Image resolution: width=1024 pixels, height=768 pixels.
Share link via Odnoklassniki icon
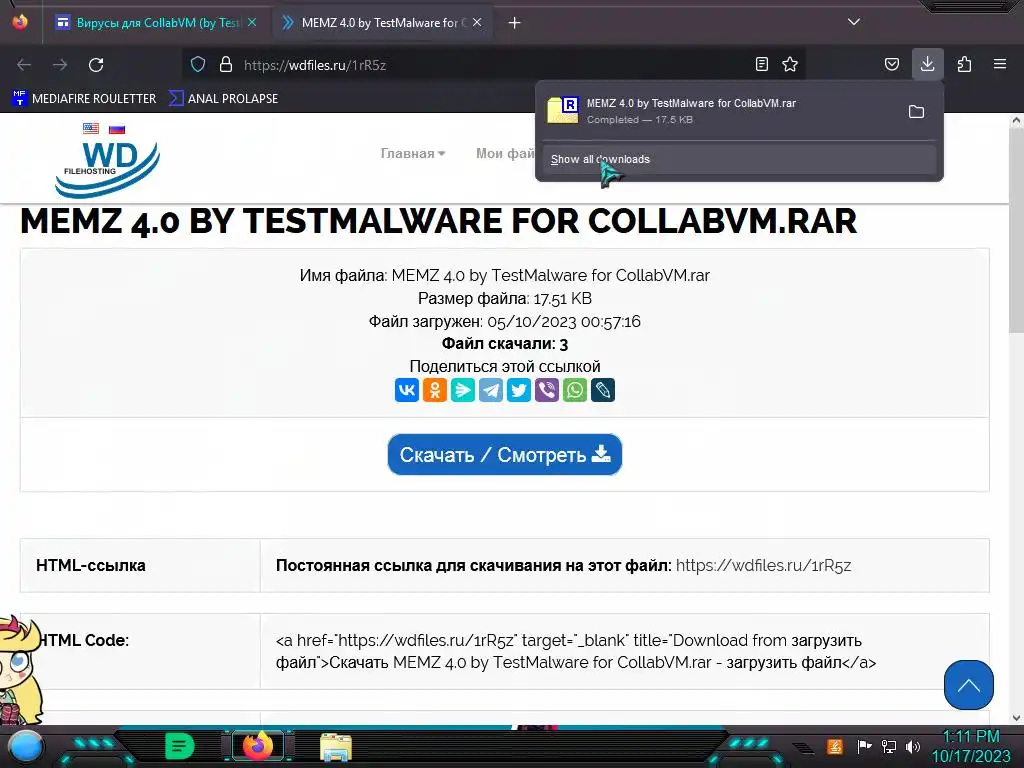[435, 390]
